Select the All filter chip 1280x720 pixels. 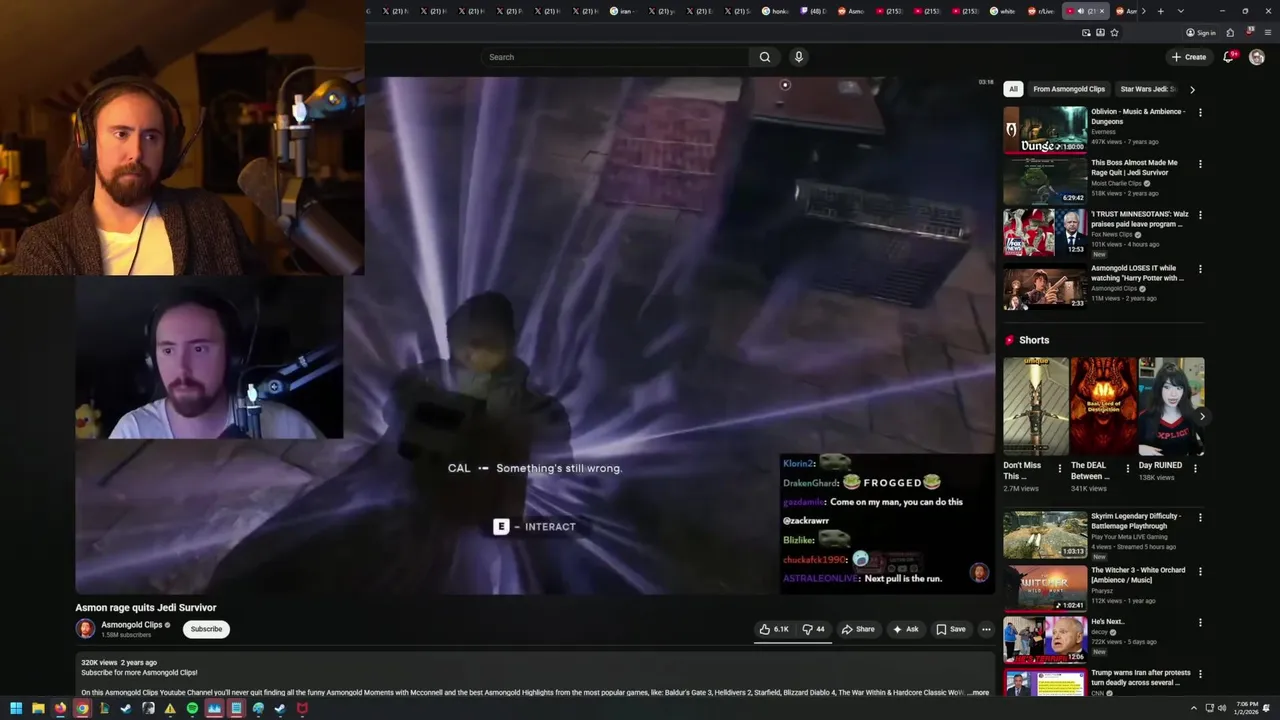(1013, 89)
